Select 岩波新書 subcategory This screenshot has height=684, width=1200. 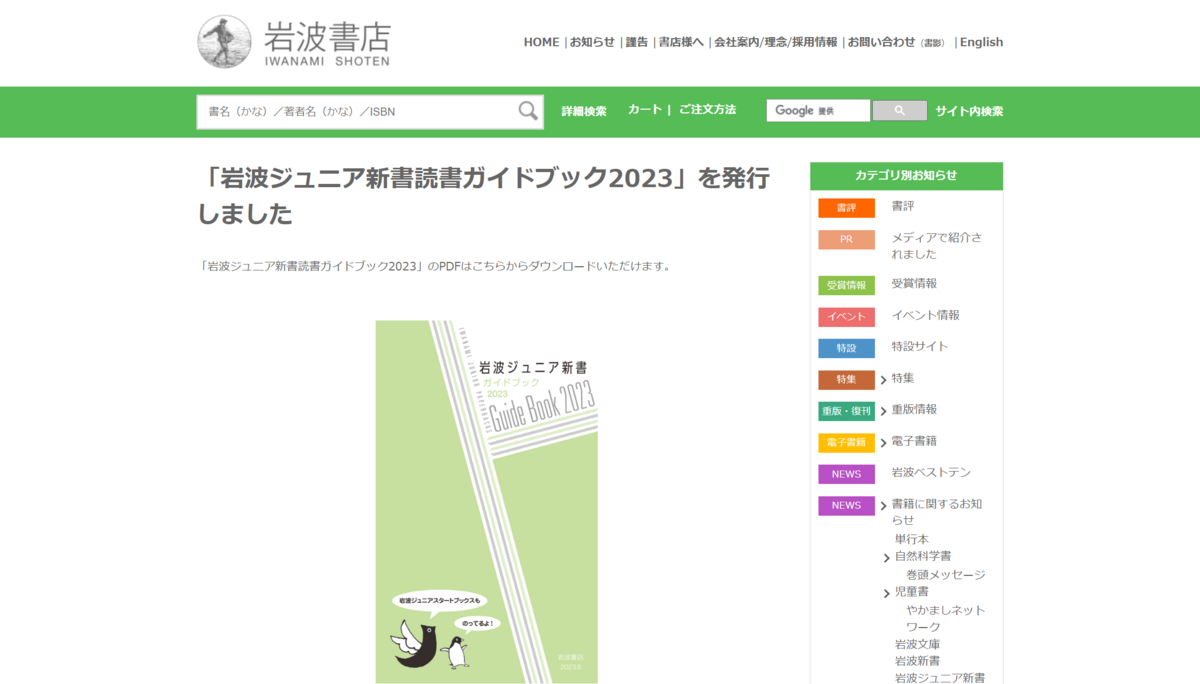click(918, 661)
